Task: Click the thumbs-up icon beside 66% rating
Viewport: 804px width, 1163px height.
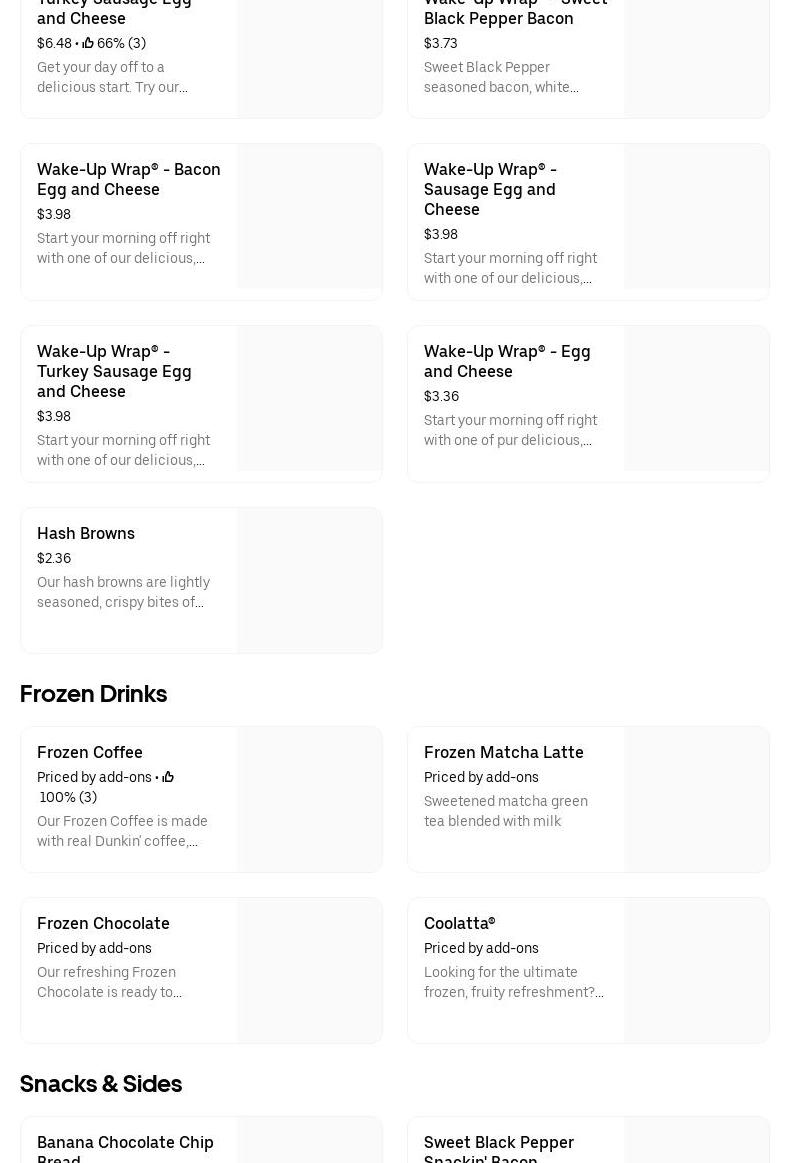Action: pos(88,43)
